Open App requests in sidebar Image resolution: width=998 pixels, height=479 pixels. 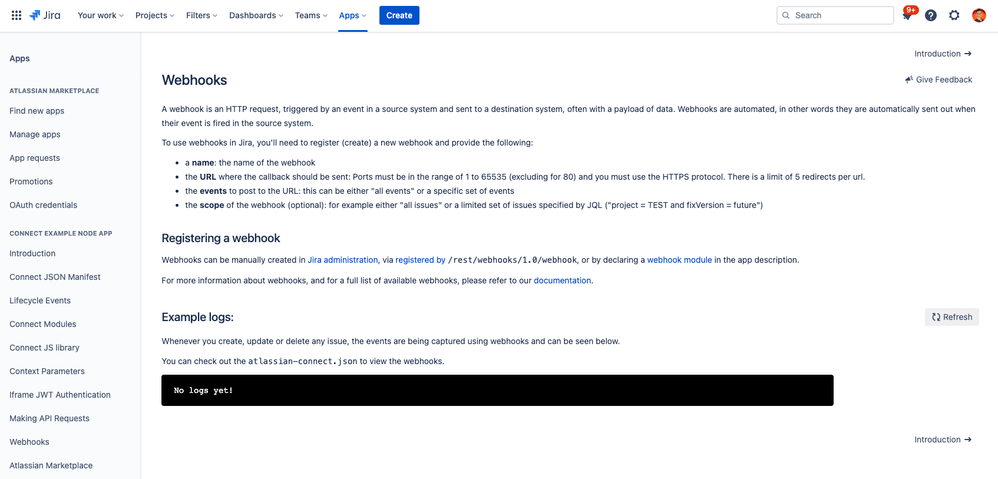tap(35, 158)
